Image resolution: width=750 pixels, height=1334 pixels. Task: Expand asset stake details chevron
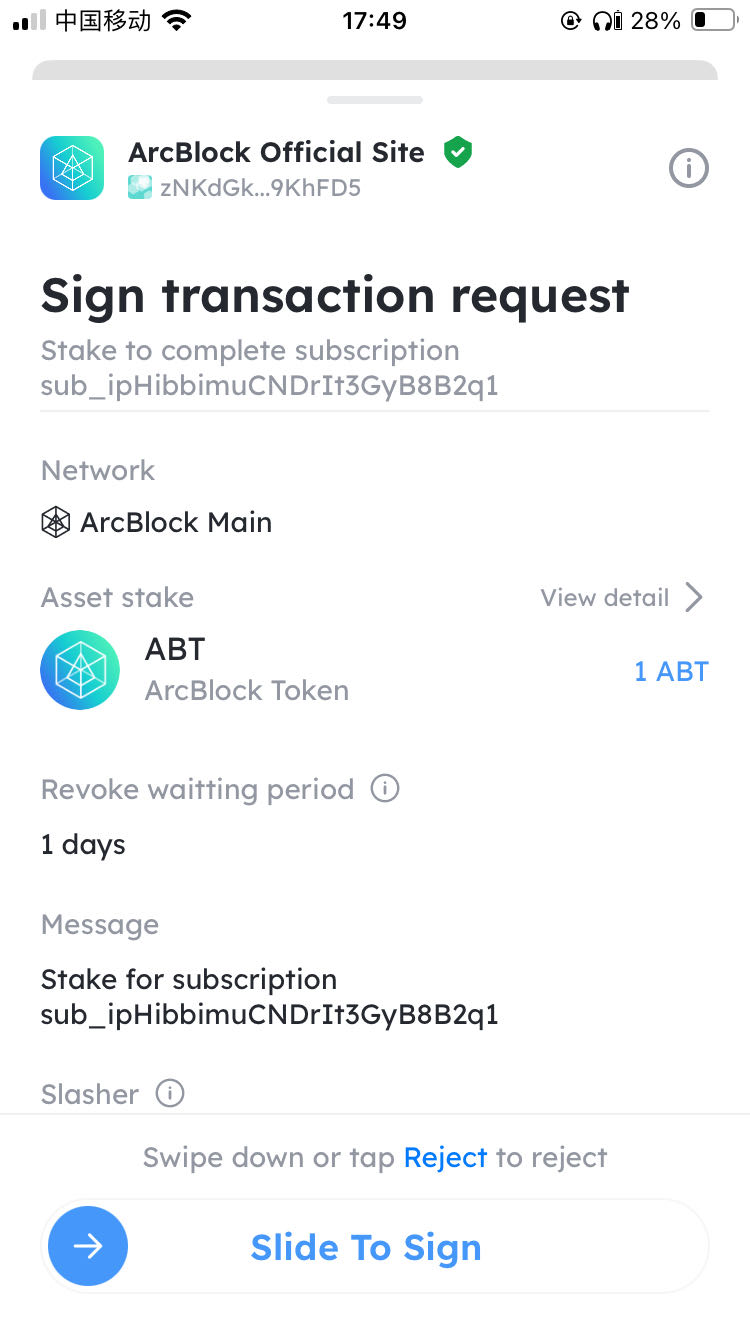[x=694, y=598]
